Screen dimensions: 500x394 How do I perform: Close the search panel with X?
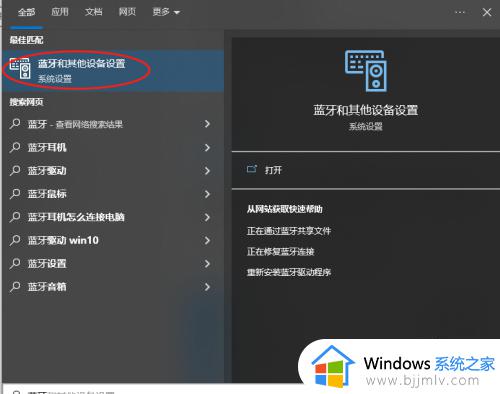pyautogui.click(x=487, y=12)
